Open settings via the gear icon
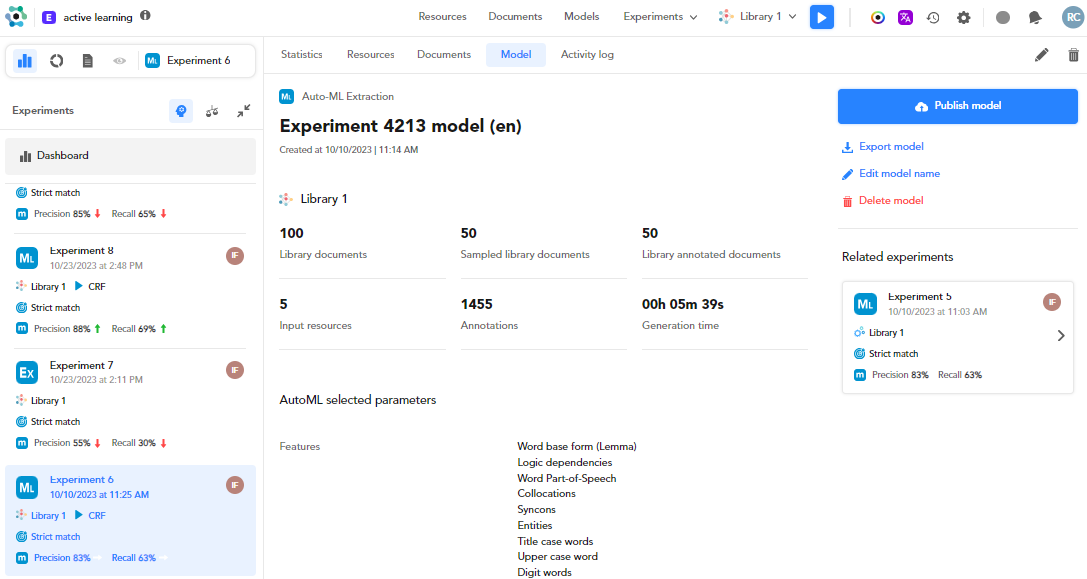Viewport: 1087px width, 579px height. (x=963, y=17)
